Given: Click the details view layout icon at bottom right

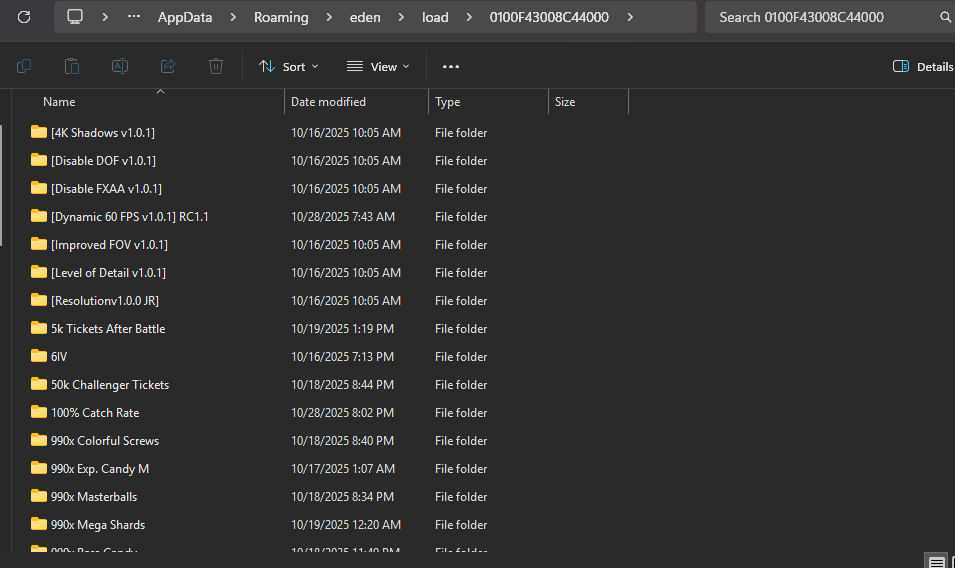Looking at the screenshot, I should click(x=937, y=562).
